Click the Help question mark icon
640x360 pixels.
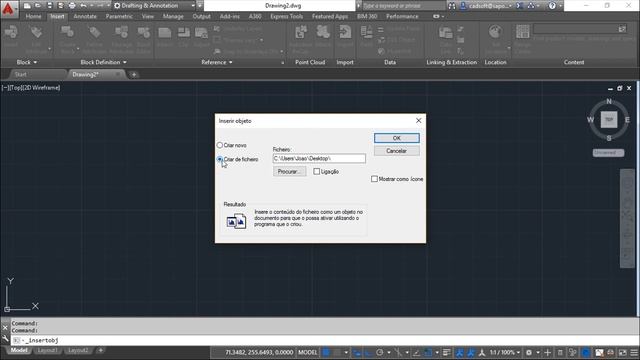click(x=552, y=6)
